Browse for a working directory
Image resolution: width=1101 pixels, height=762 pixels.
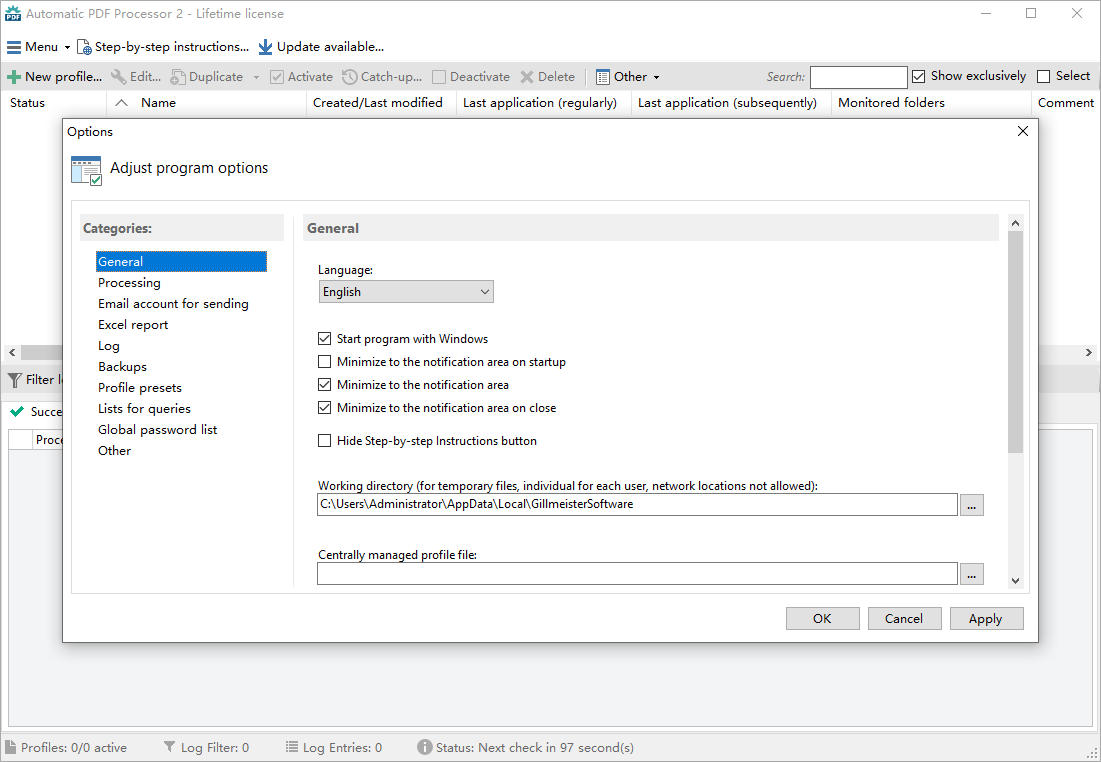click(971, 504)
